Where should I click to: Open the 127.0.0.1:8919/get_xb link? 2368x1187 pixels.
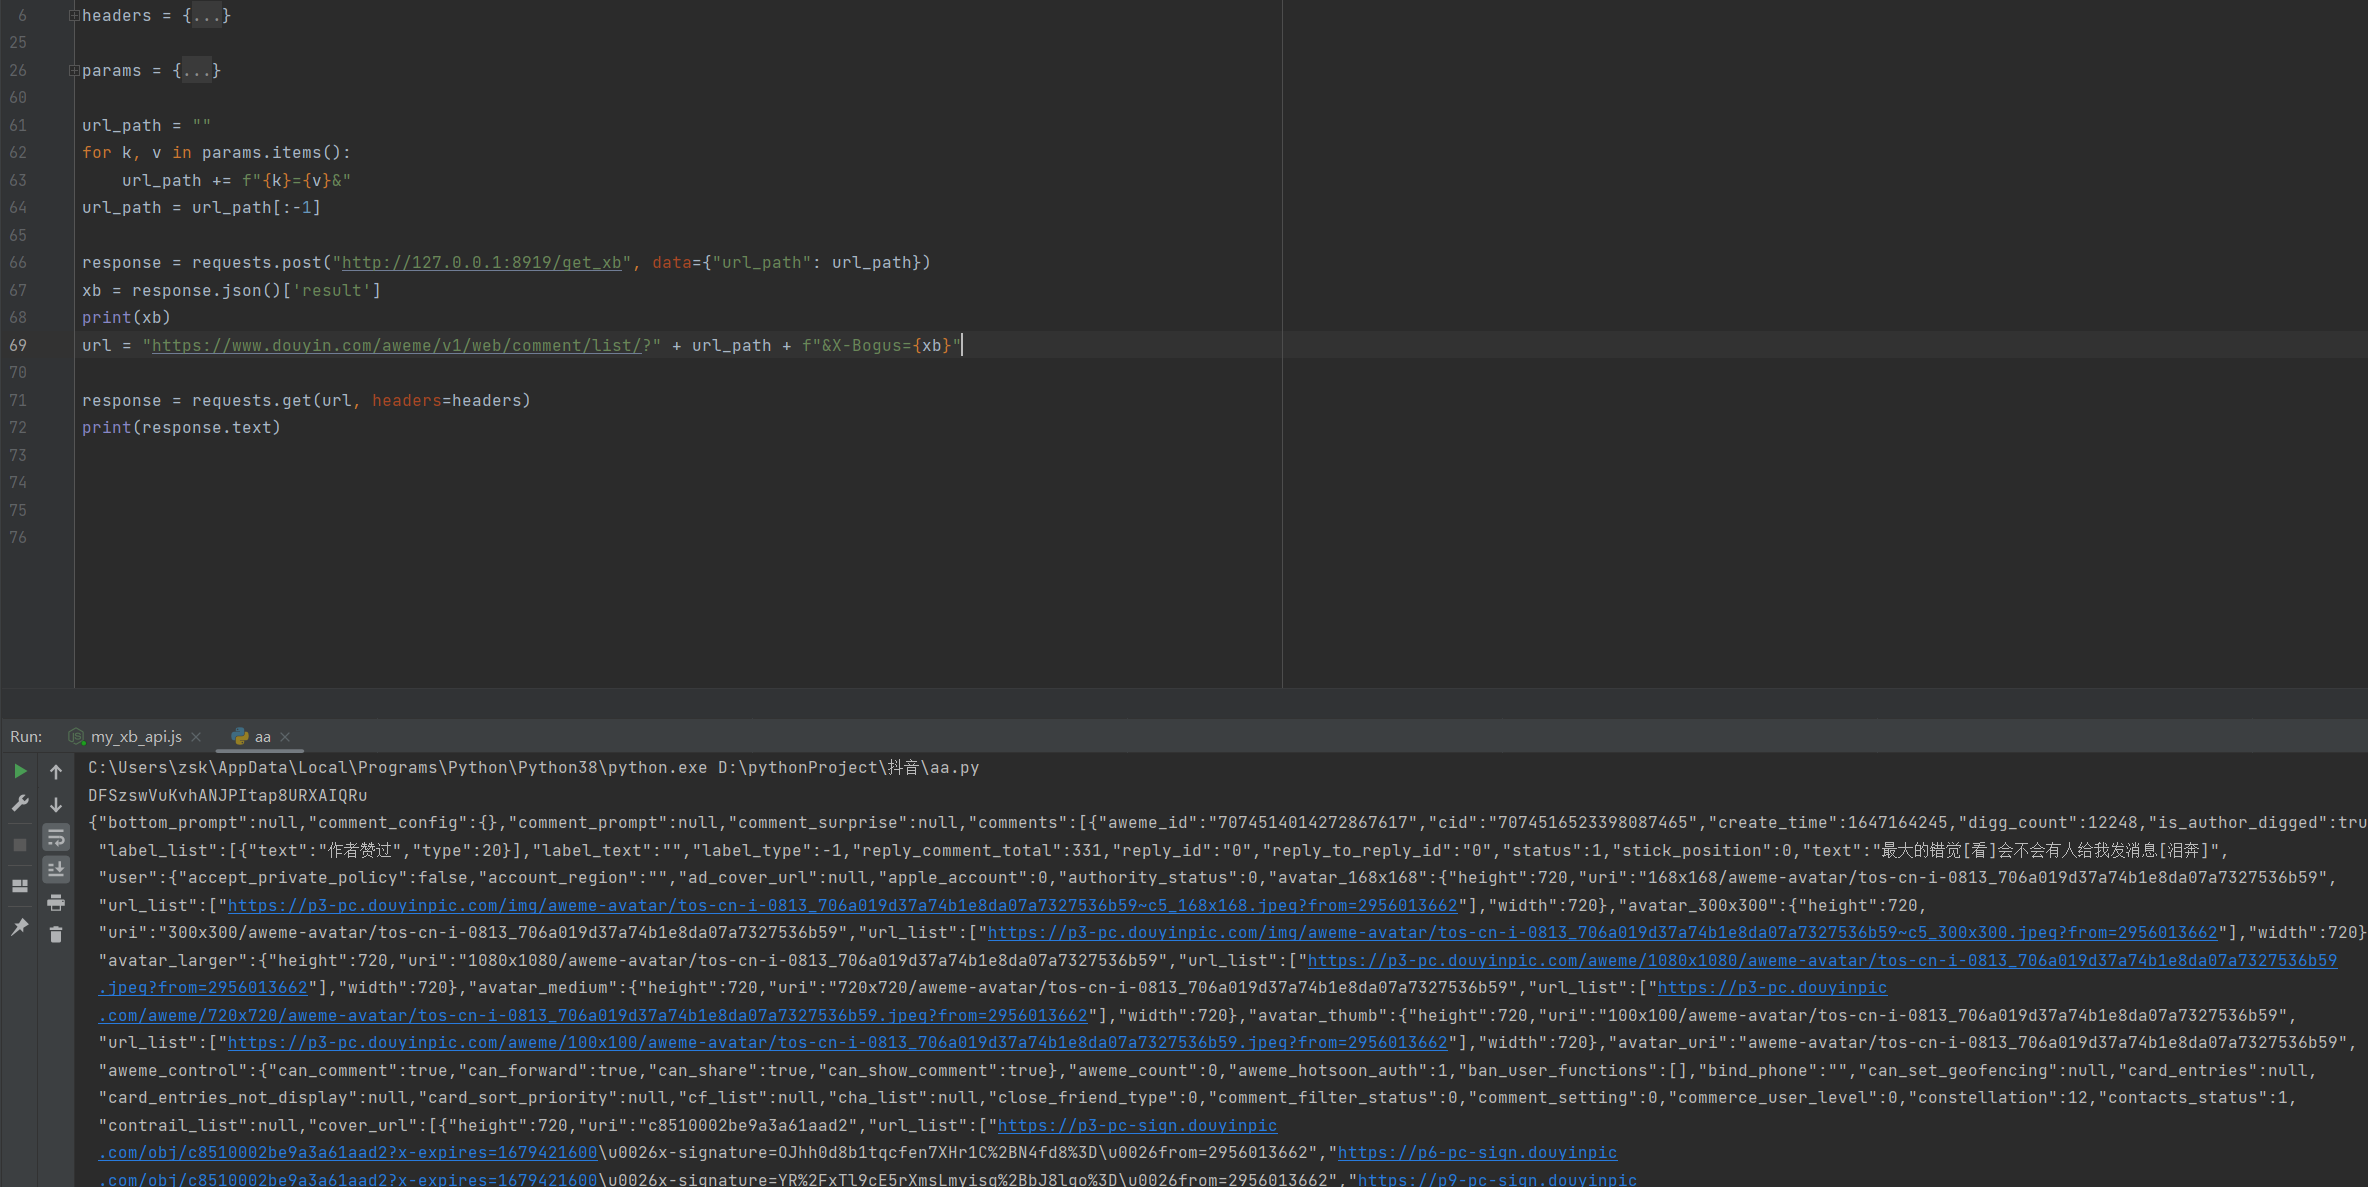pos(481,263)
